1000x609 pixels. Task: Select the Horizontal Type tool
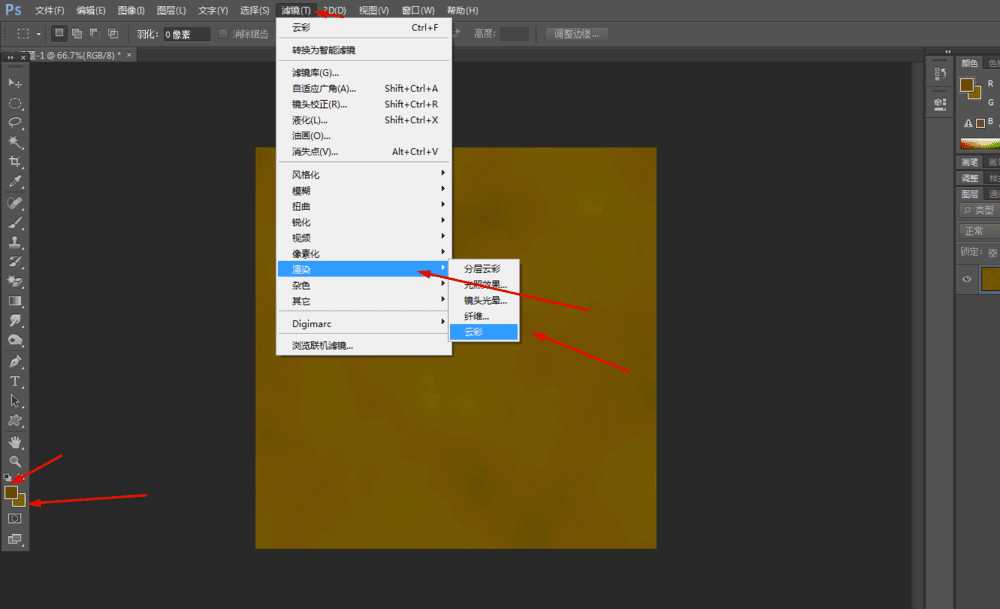[x=13, y=380]
